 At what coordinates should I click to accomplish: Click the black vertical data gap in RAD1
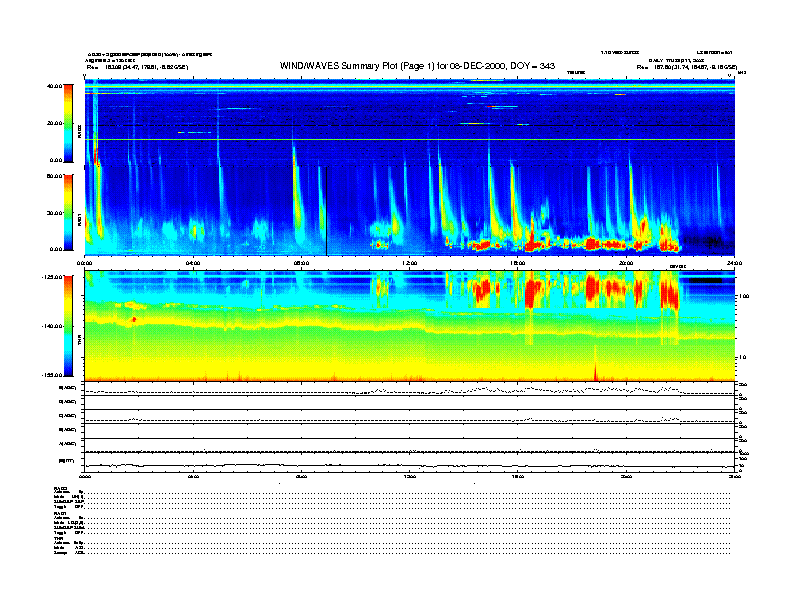click(x=326, y=210)
